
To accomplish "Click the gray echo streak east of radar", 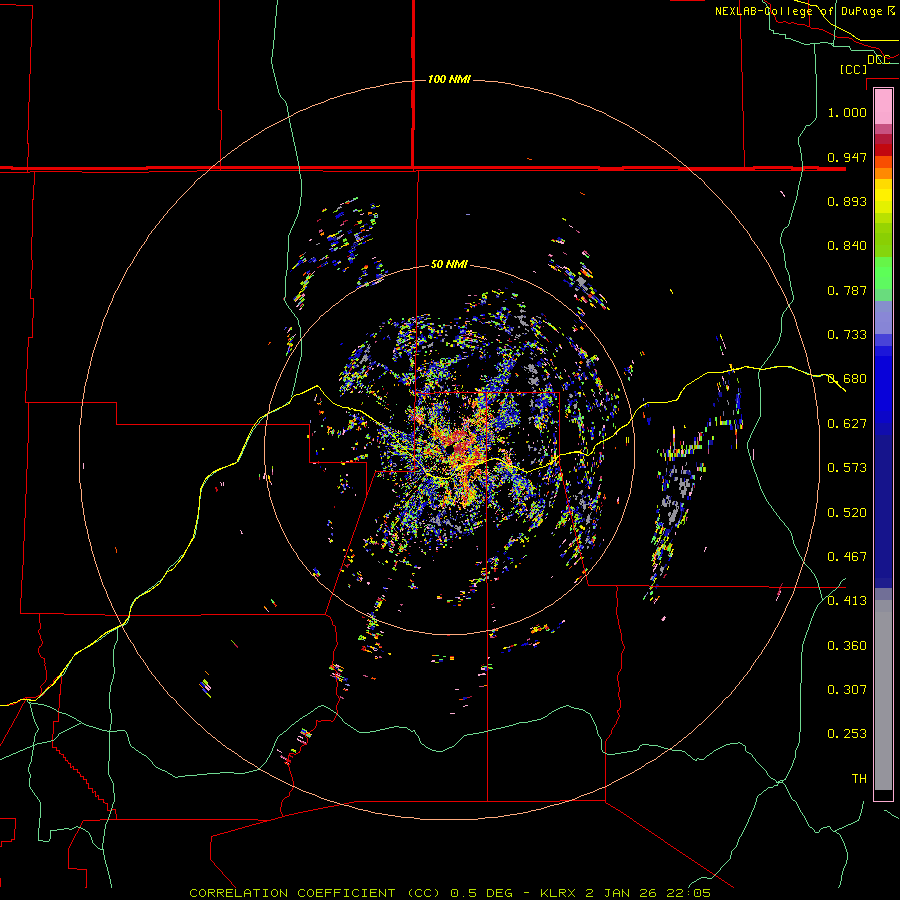I will (x=676, y=494).
